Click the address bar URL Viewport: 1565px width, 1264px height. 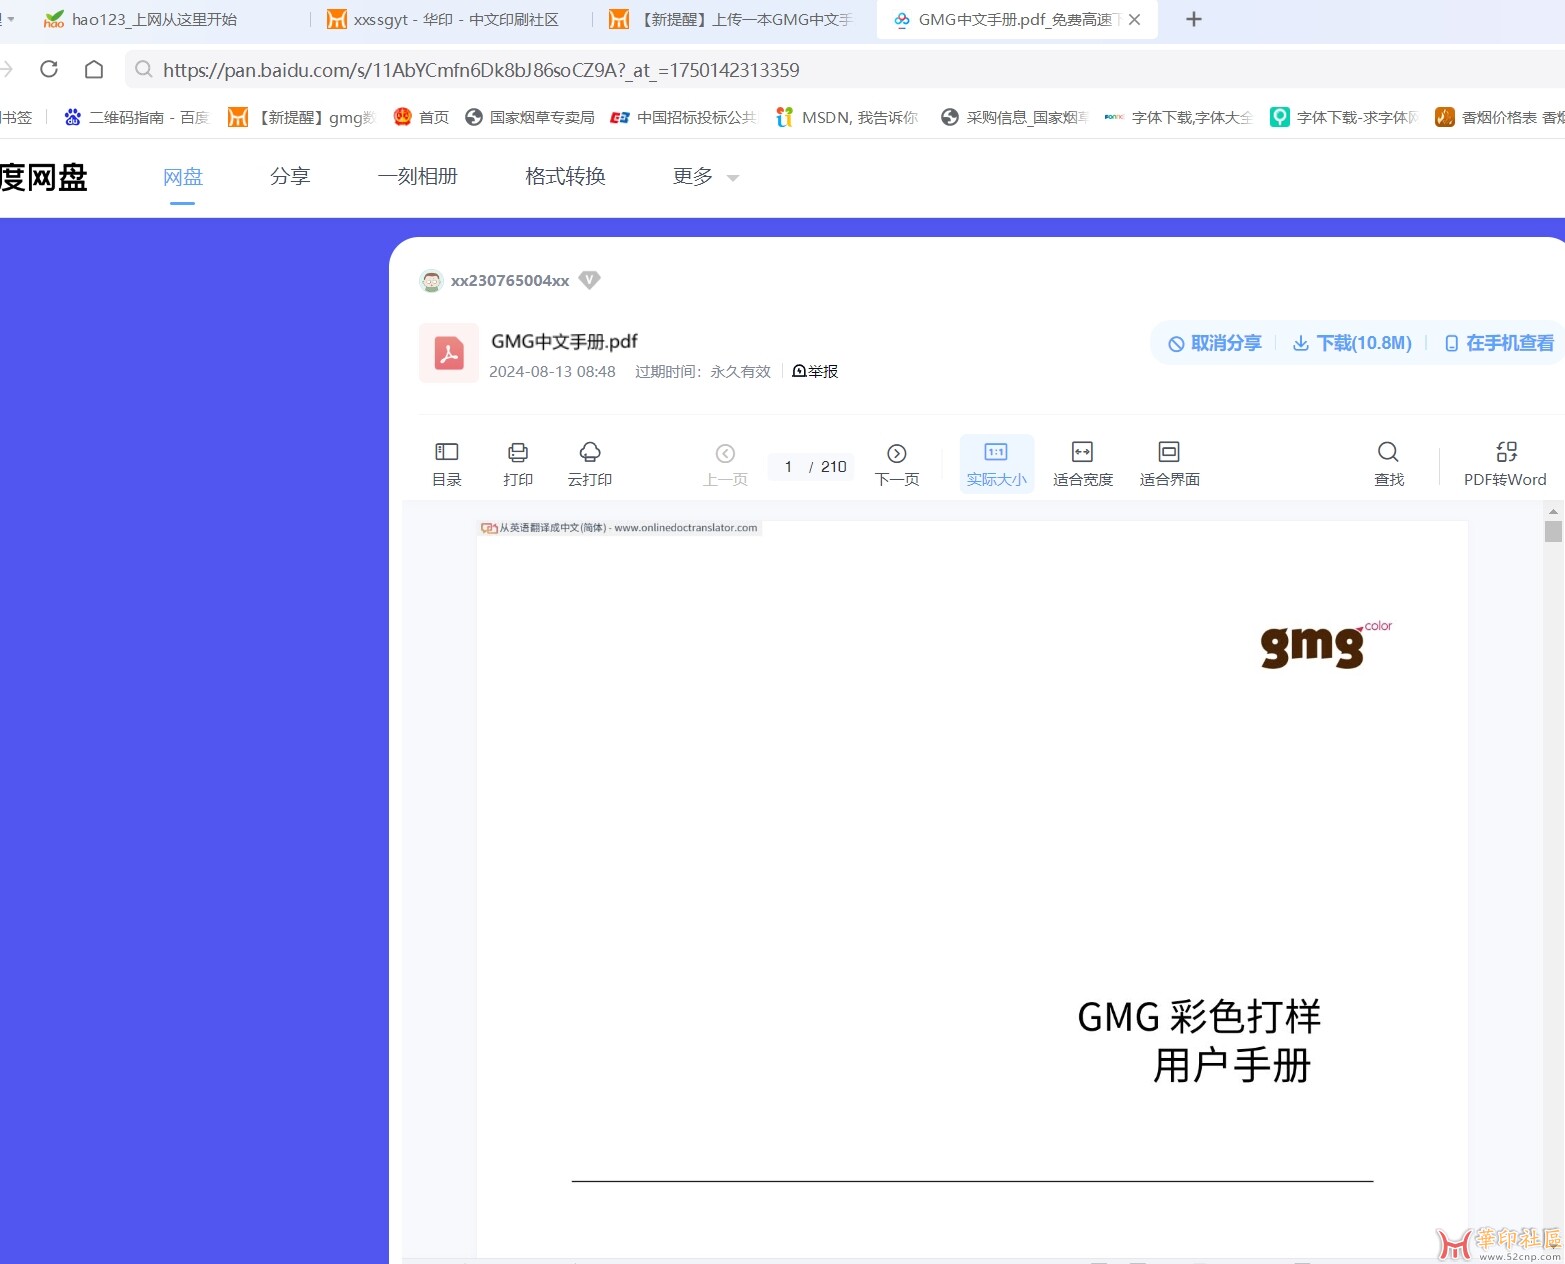(x=481, y=70)
